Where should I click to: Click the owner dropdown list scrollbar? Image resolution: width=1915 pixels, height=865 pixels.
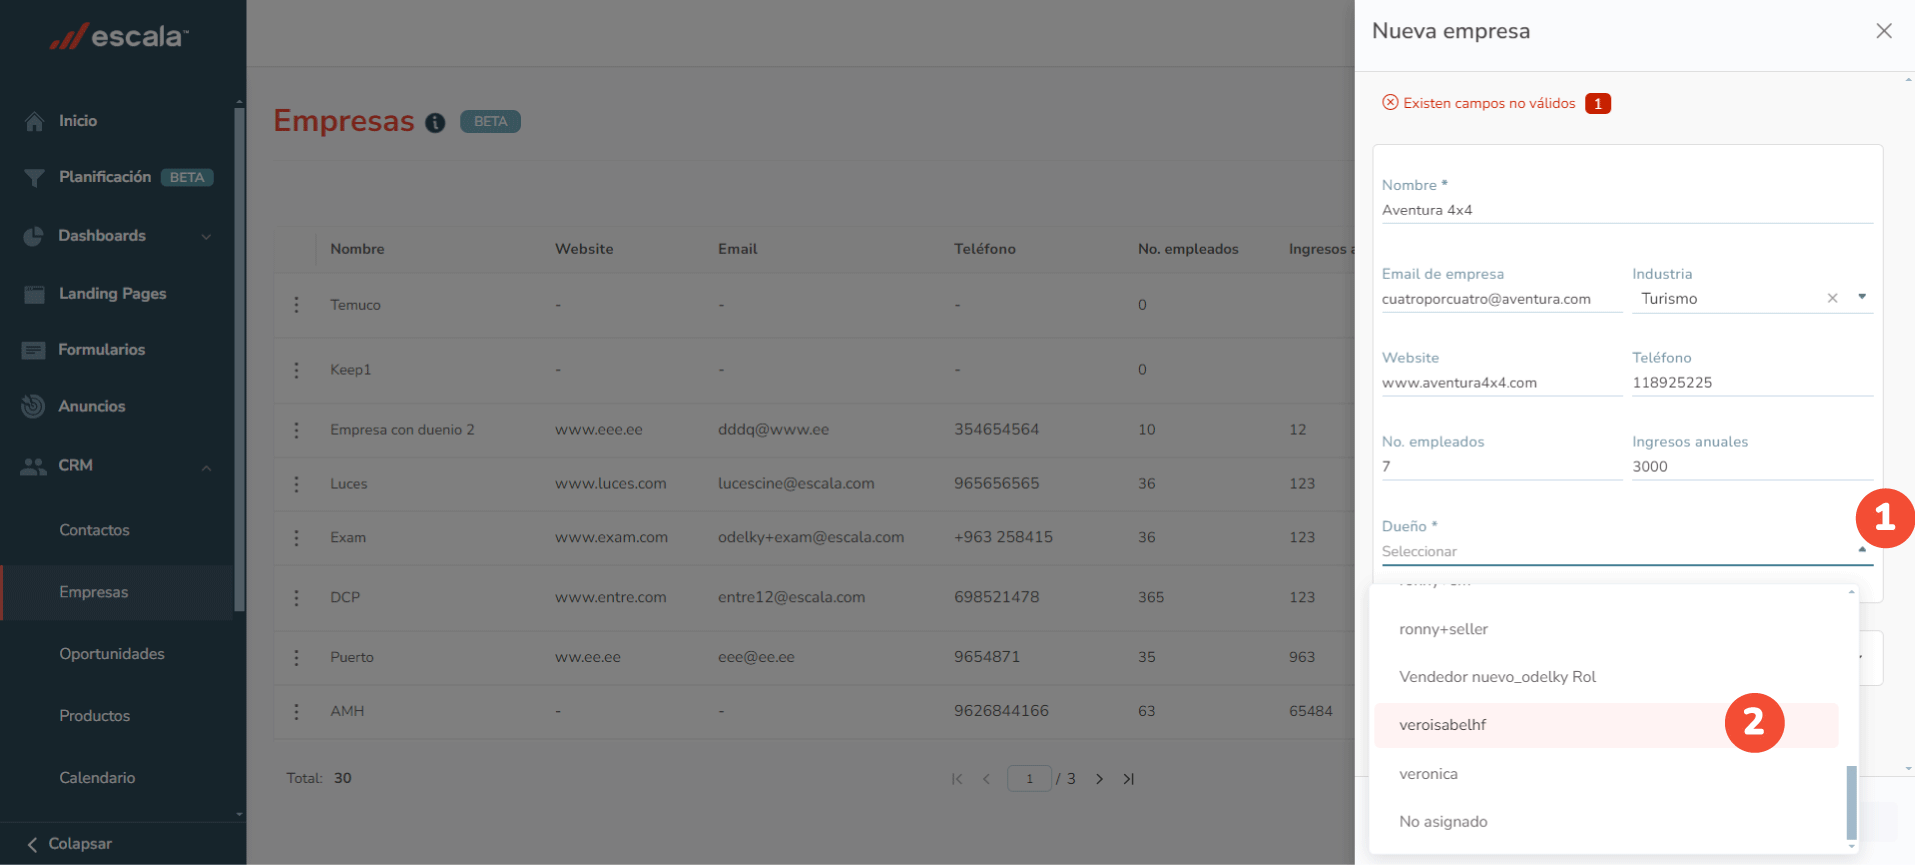pos(1851,802)
